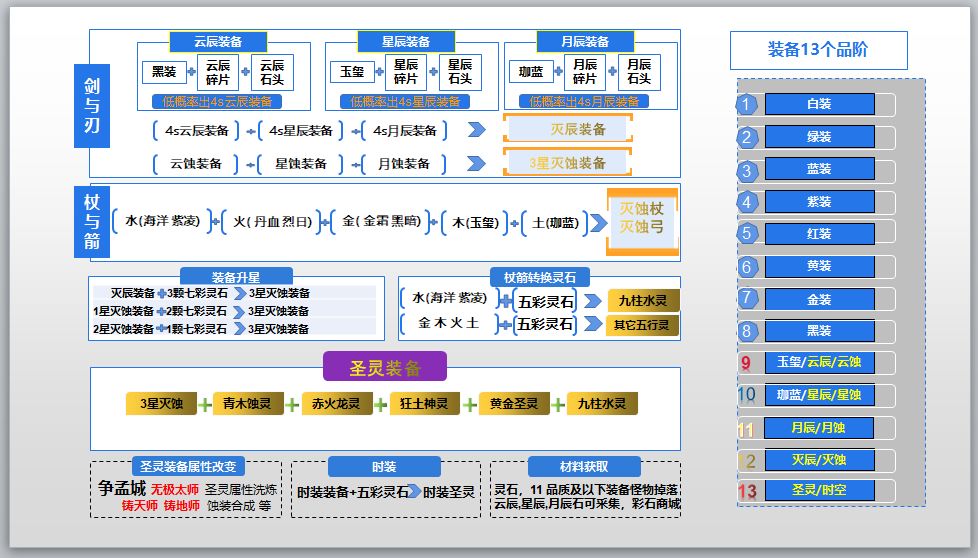The image size is (978, 558).
Task: Click the orange-framed 灭蚀杖 灭蚀弓 box
Action: tap(642, 222)
